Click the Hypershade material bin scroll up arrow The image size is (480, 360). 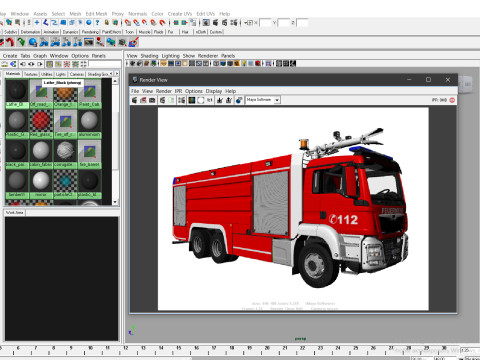(115, 81)
